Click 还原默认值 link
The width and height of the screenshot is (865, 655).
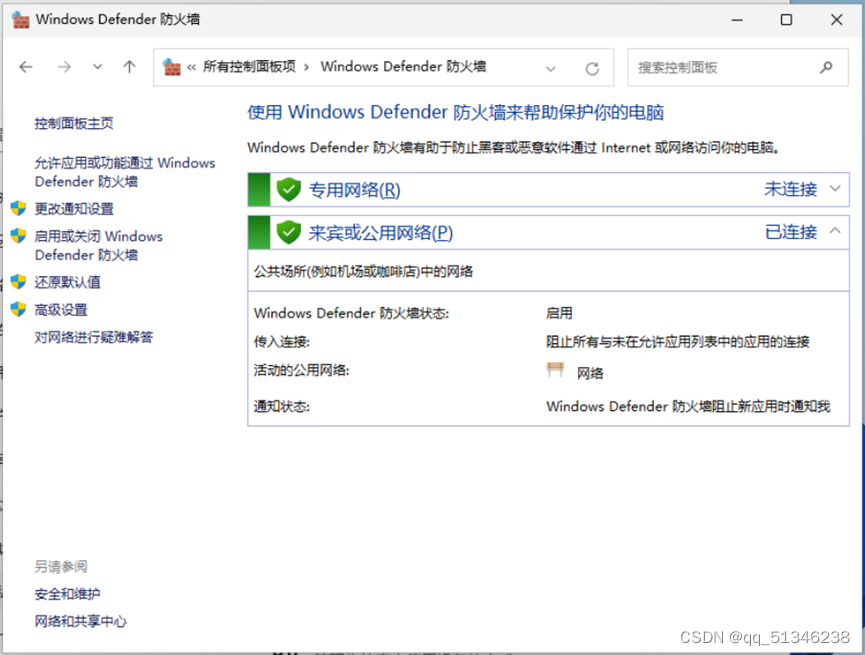(67, 282)
